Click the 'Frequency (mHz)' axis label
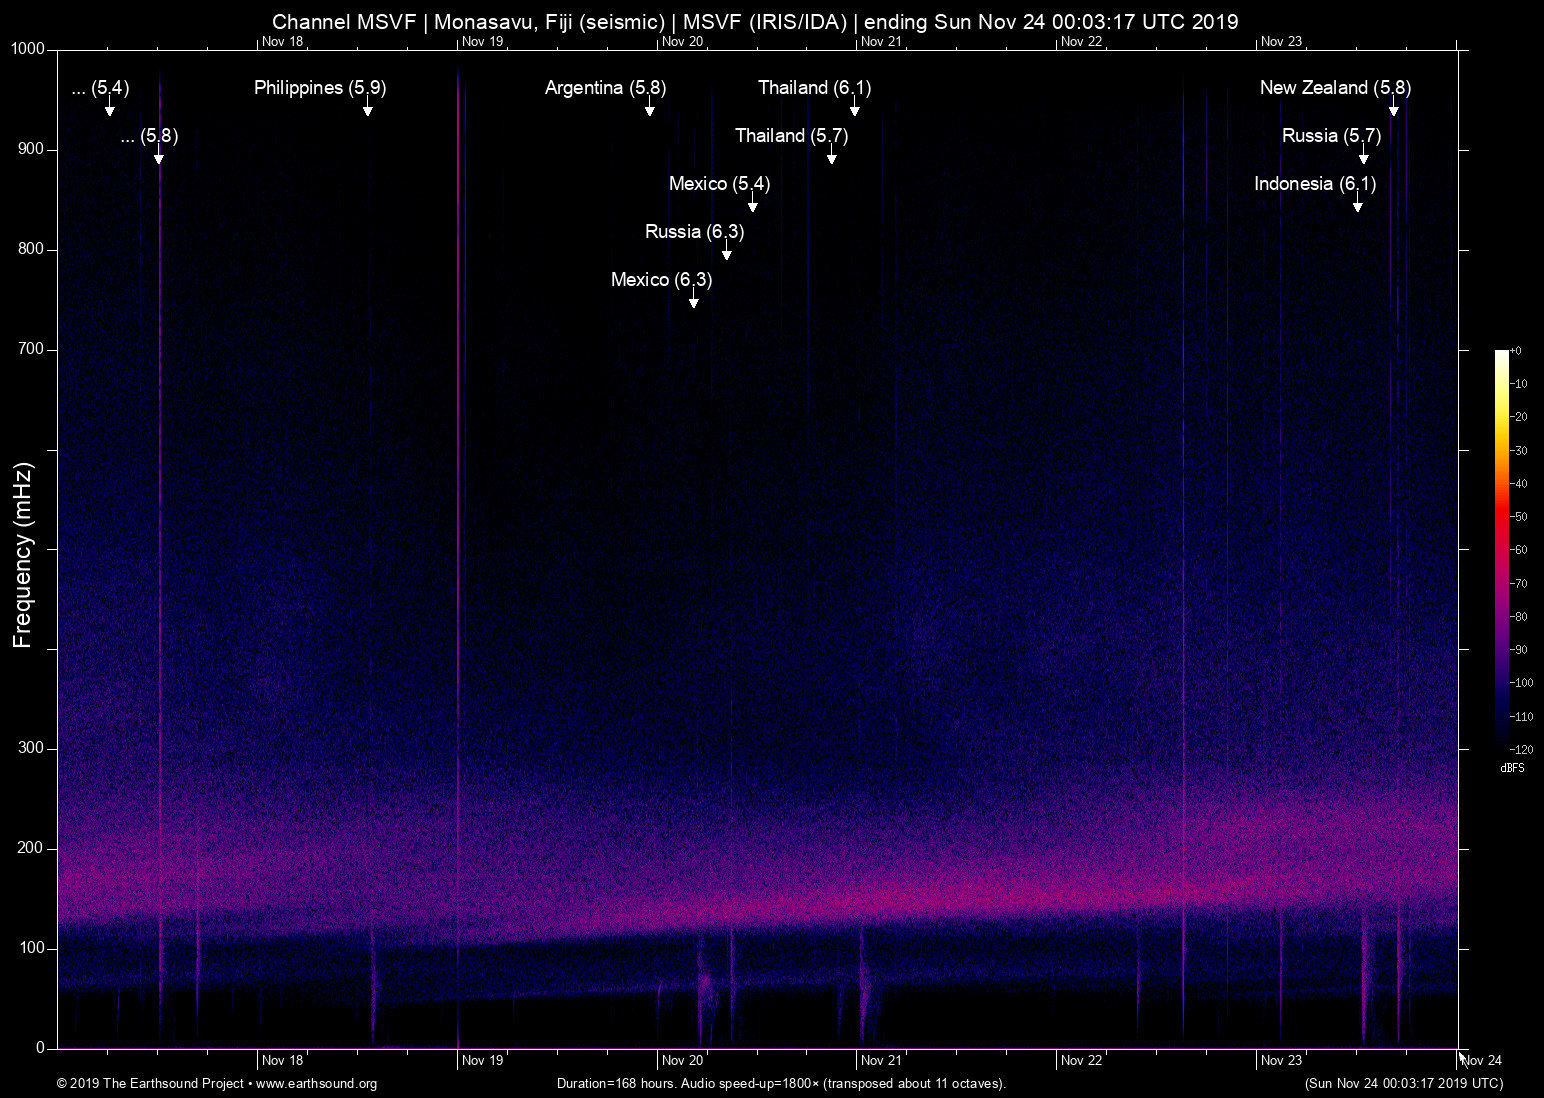The image size is (1544, 1098). 23,555
